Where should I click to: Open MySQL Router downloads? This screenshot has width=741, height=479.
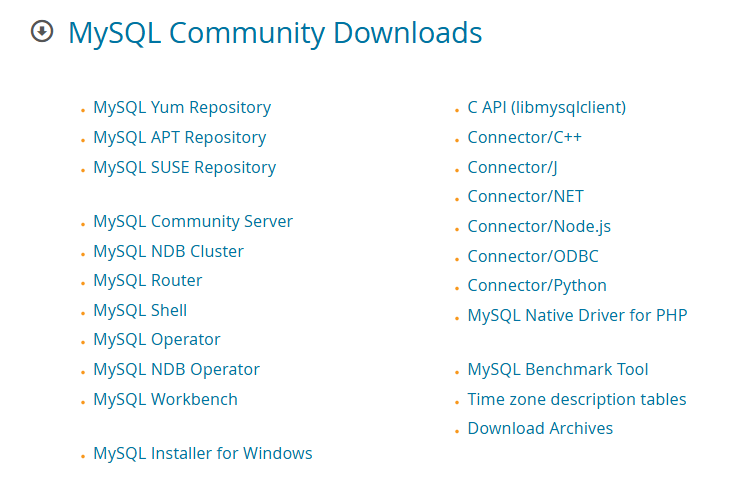(x=147, y=281)
